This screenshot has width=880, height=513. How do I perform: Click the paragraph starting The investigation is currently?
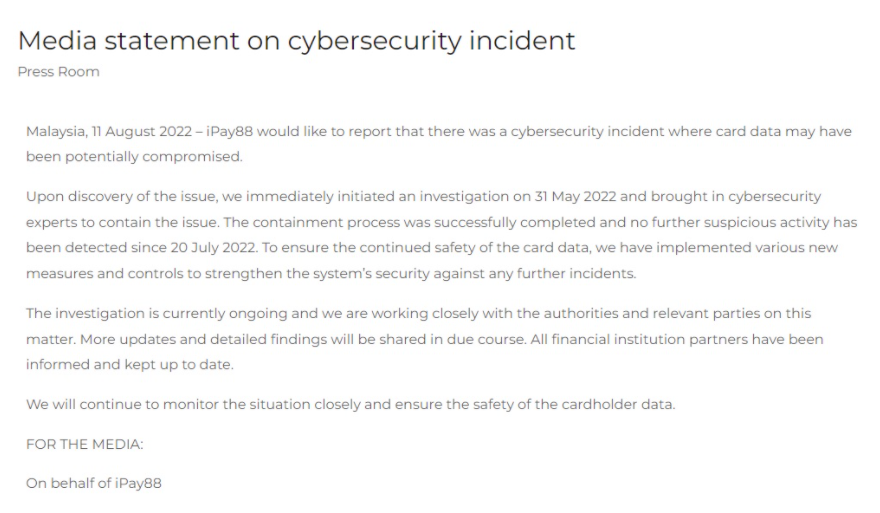(x=425, y=339)
